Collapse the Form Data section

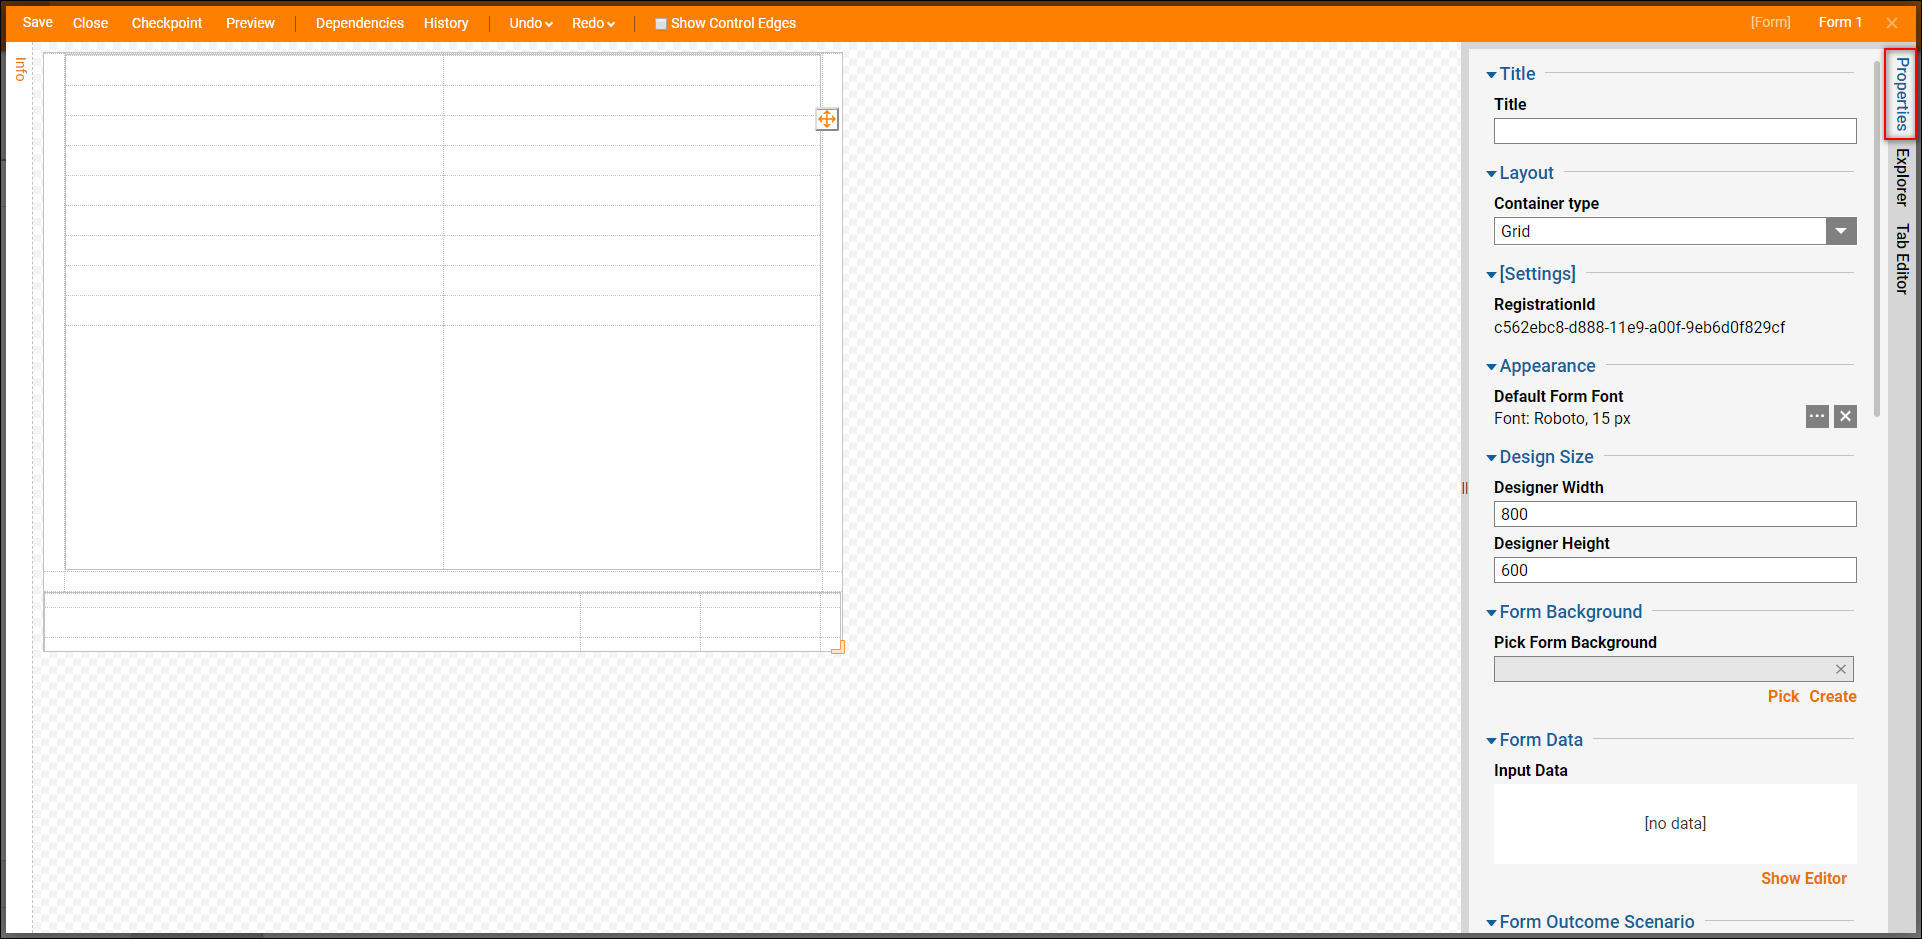coord(1491,741)
